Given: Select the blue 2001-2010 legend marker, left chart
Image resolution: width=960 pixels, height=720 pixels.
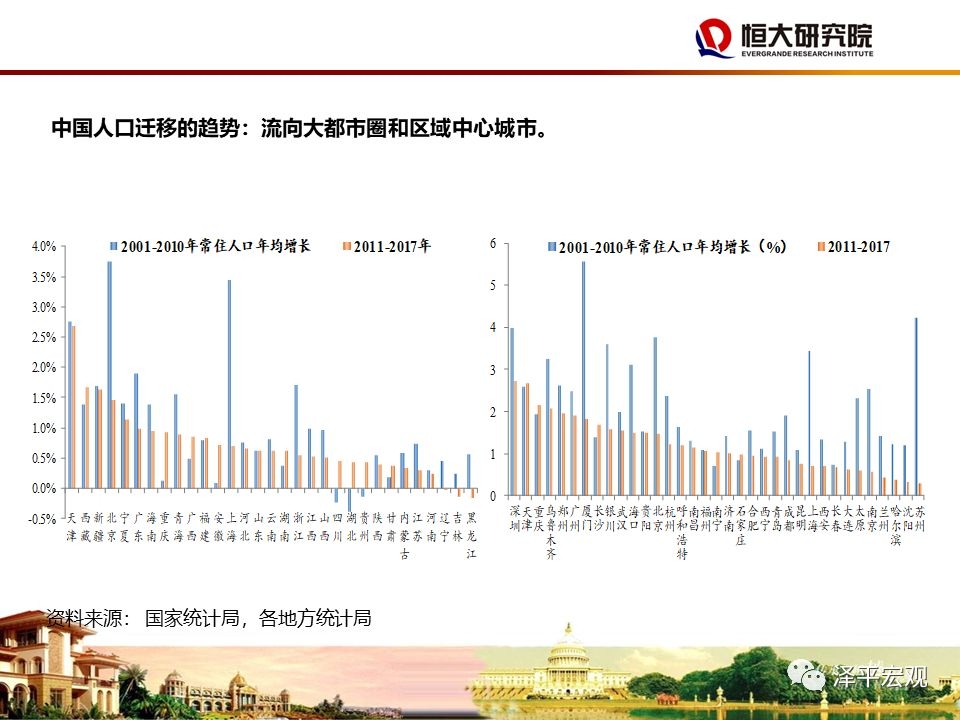Looking at the screenshot, I should click(113, 246).
